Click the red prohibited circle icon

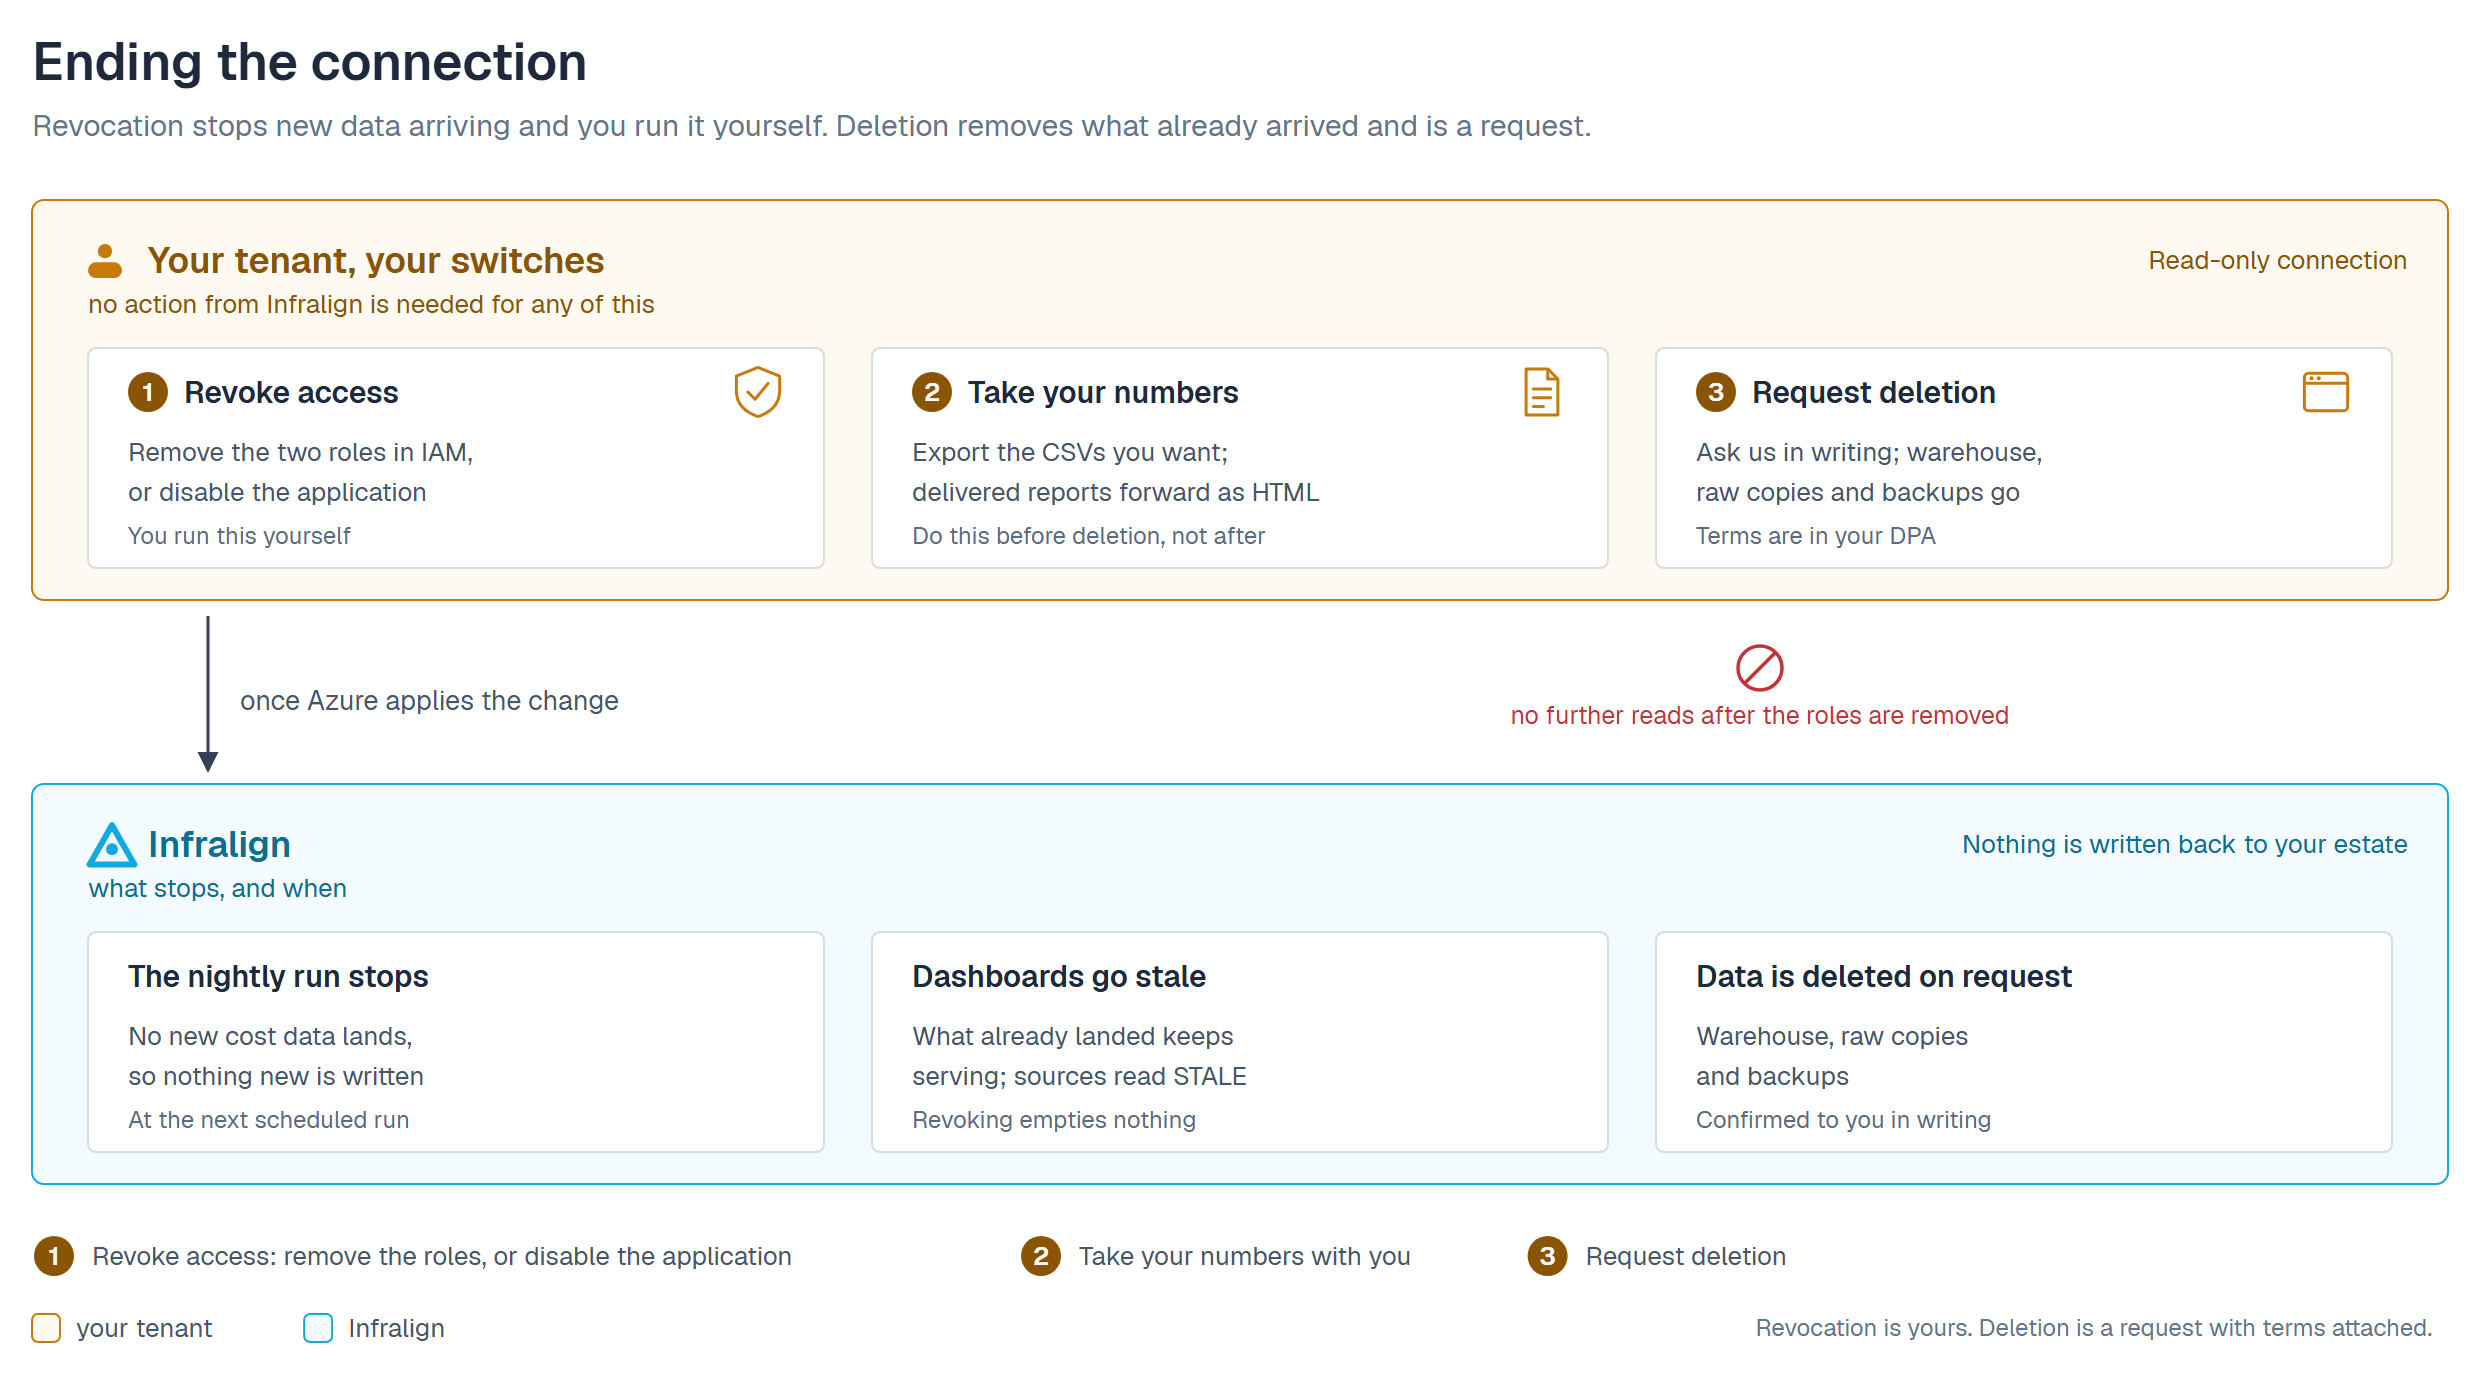[1759, 668]
